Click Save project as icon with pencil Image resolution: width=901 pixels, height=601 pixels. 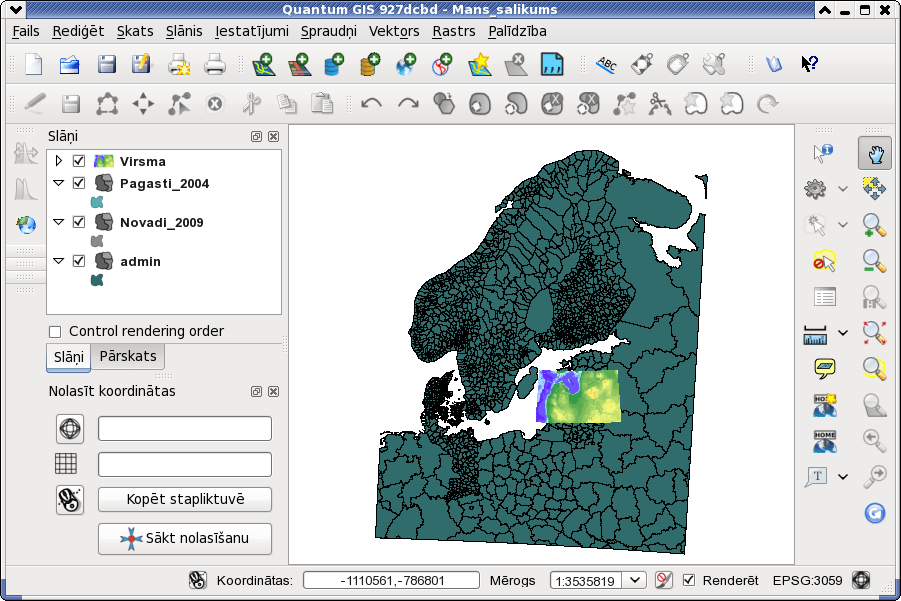(142, 64)
